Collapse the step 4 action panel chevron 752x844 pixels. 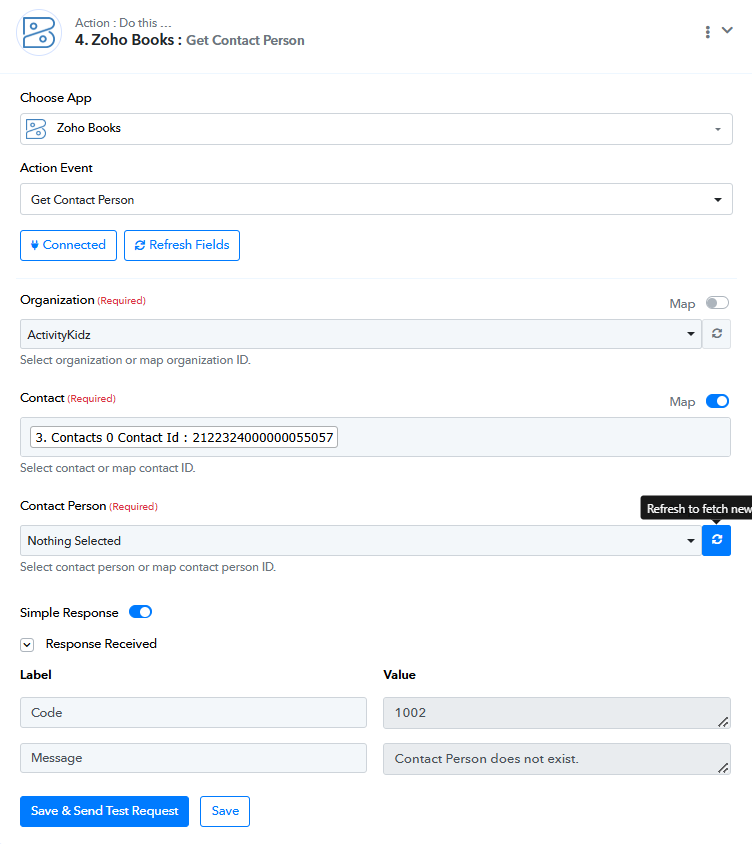[727, 30]
